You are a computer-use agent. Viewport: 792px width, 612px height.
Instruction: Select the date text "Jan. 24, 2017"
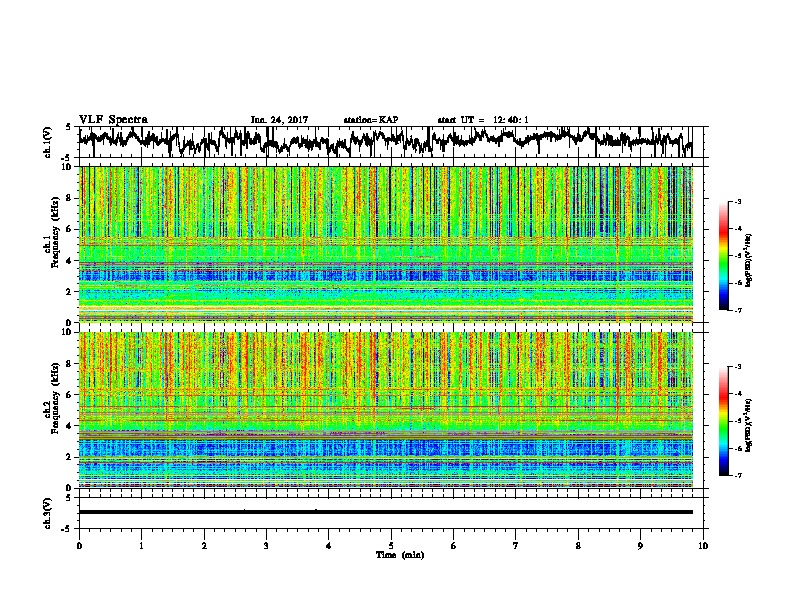pyautogui.click(x=279, y=120)
